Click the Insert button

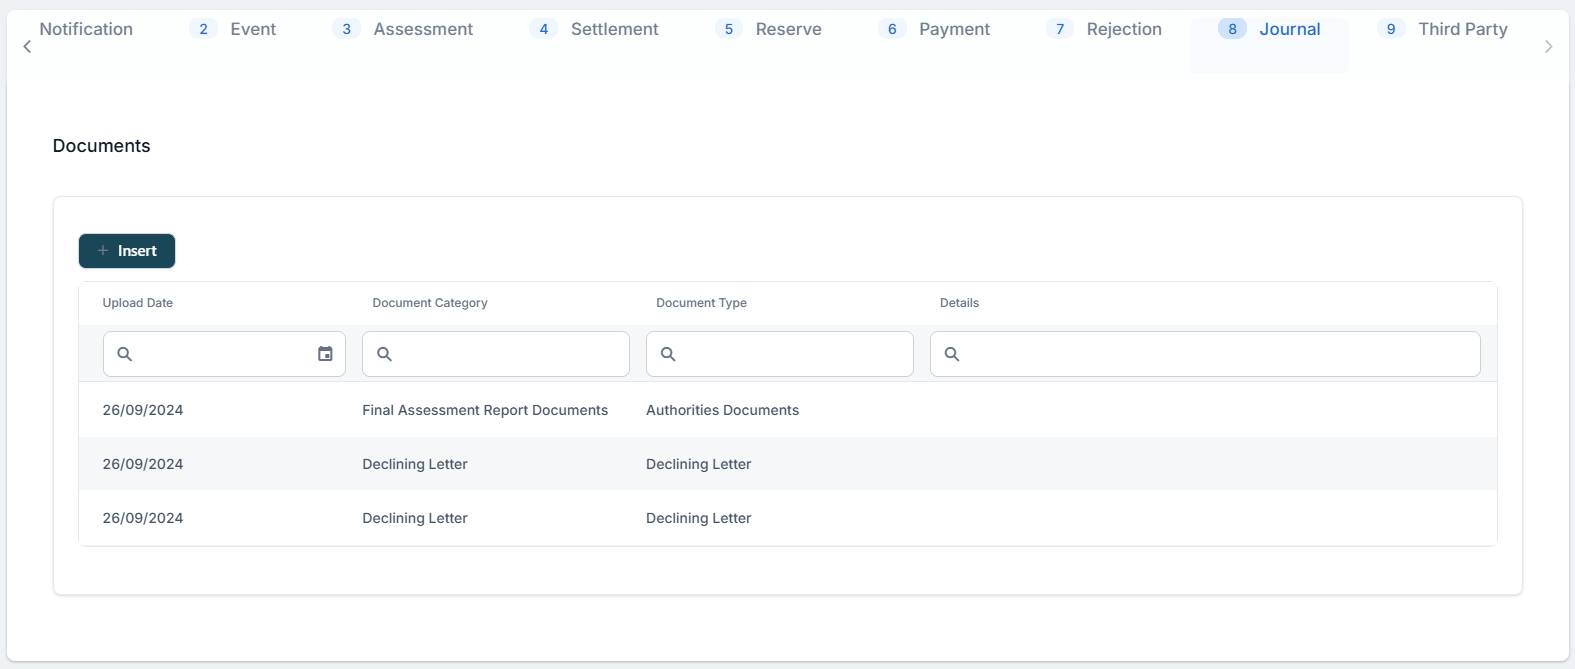coord(127,251)
